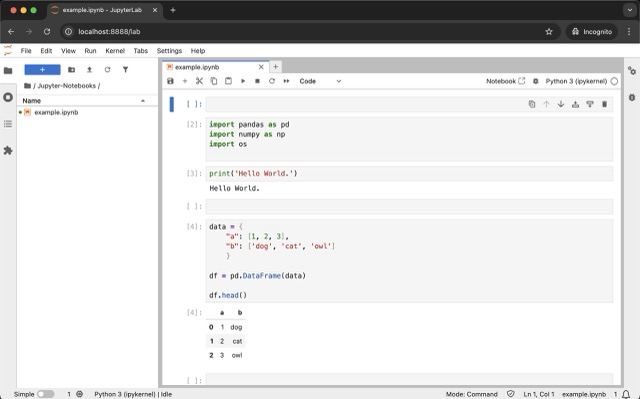The height and width of the screenshot is (399, 640).
Task: Insert a cell above the active cell
Action: (576, 104)
